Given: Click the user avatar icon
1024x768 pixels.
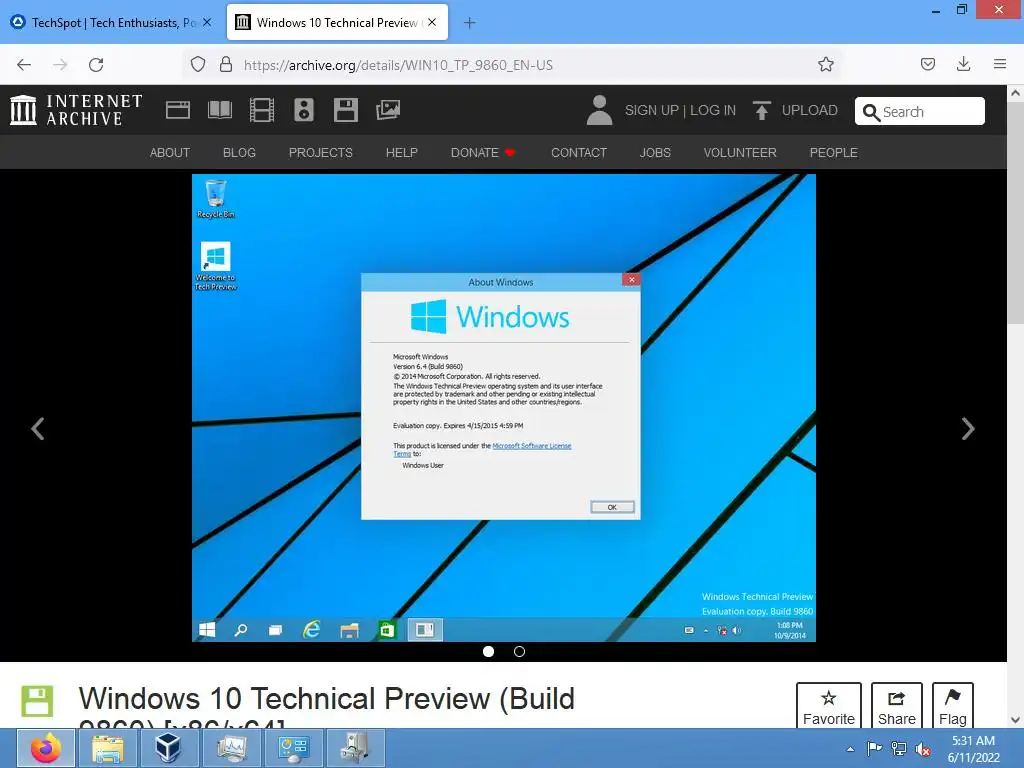Looking at the screenshot, I should tap(599, 110).
